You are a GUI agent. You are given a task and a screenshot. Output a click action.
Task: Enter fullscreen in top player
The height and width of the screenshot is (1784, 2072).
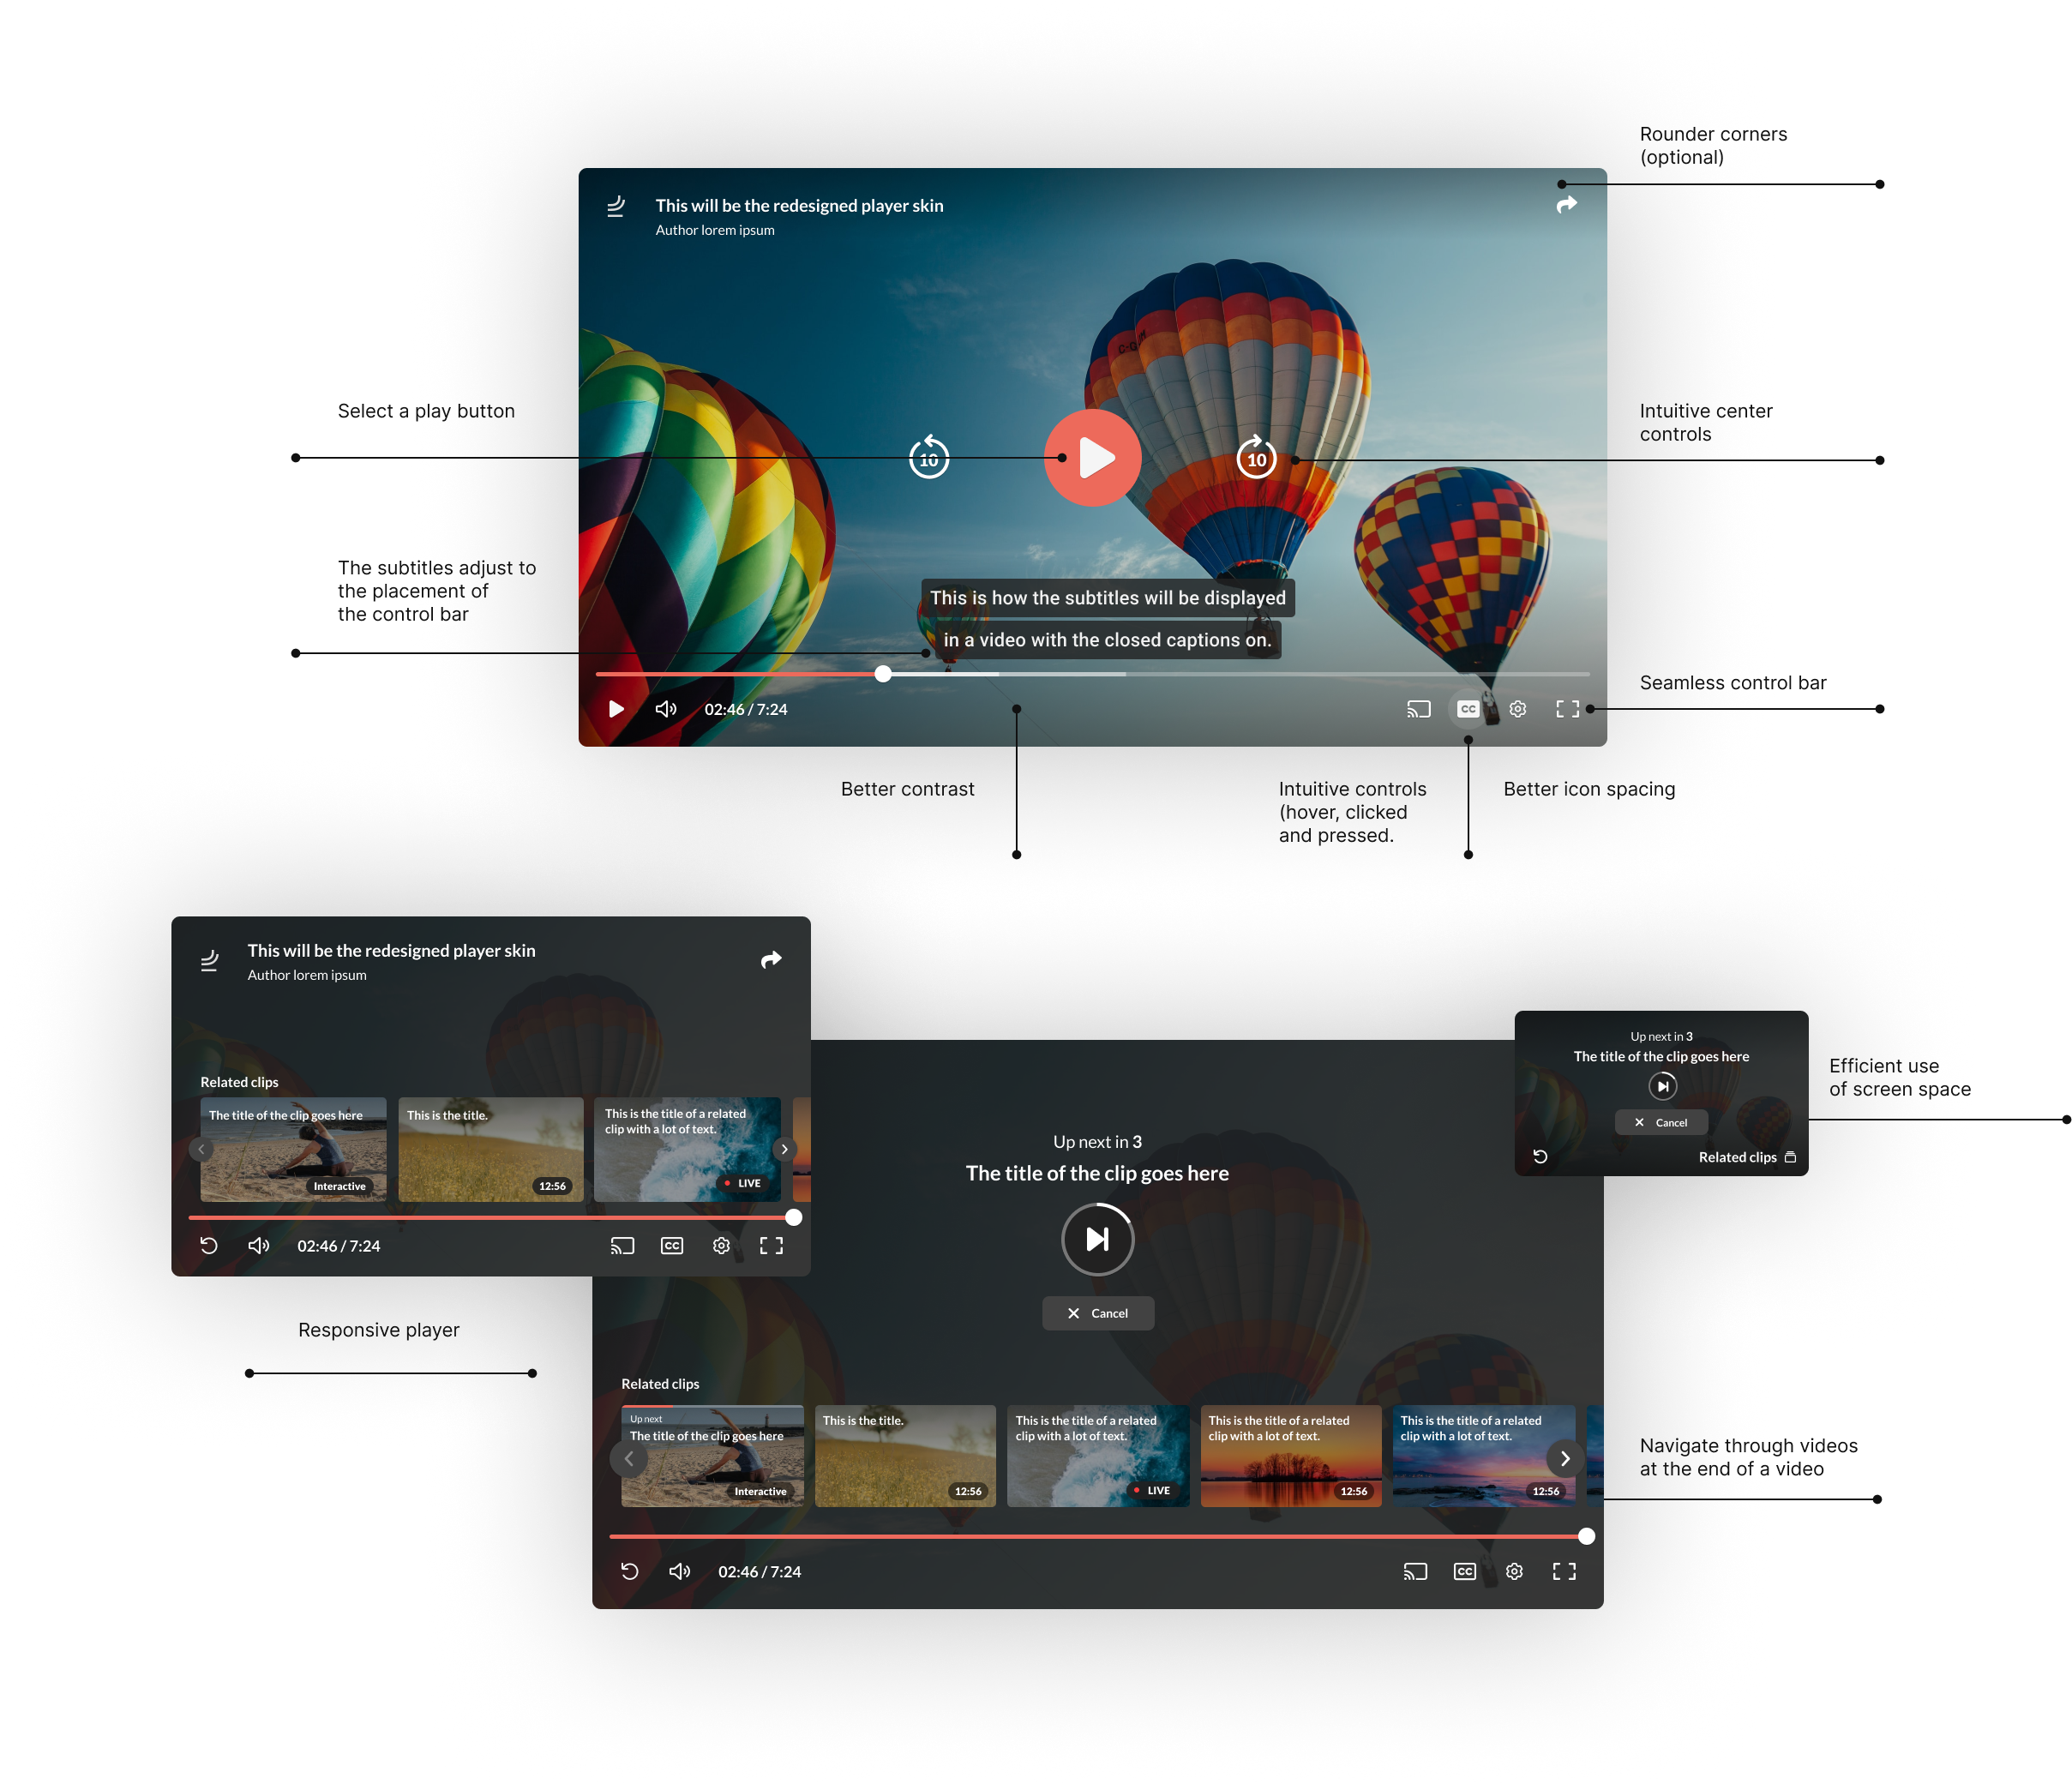click(1567, 709)
